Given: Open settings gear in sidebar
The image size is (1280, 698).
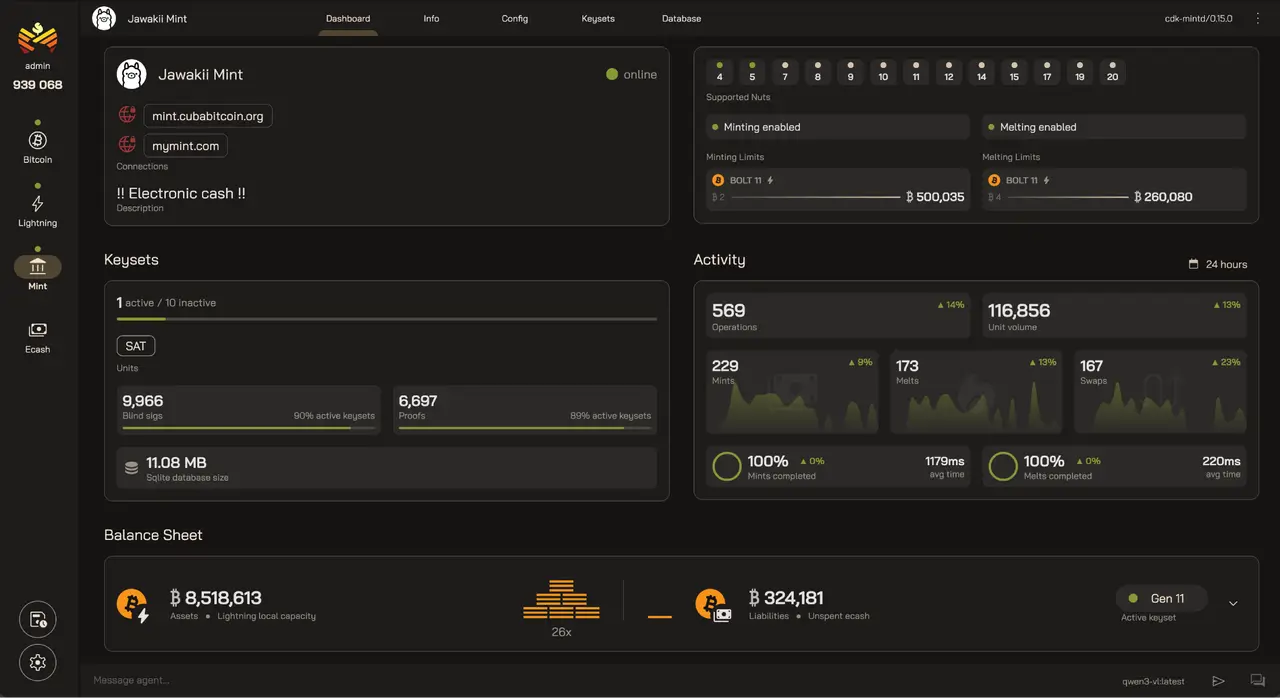Looking at the screenshot, I should click(x=38, y=662).
